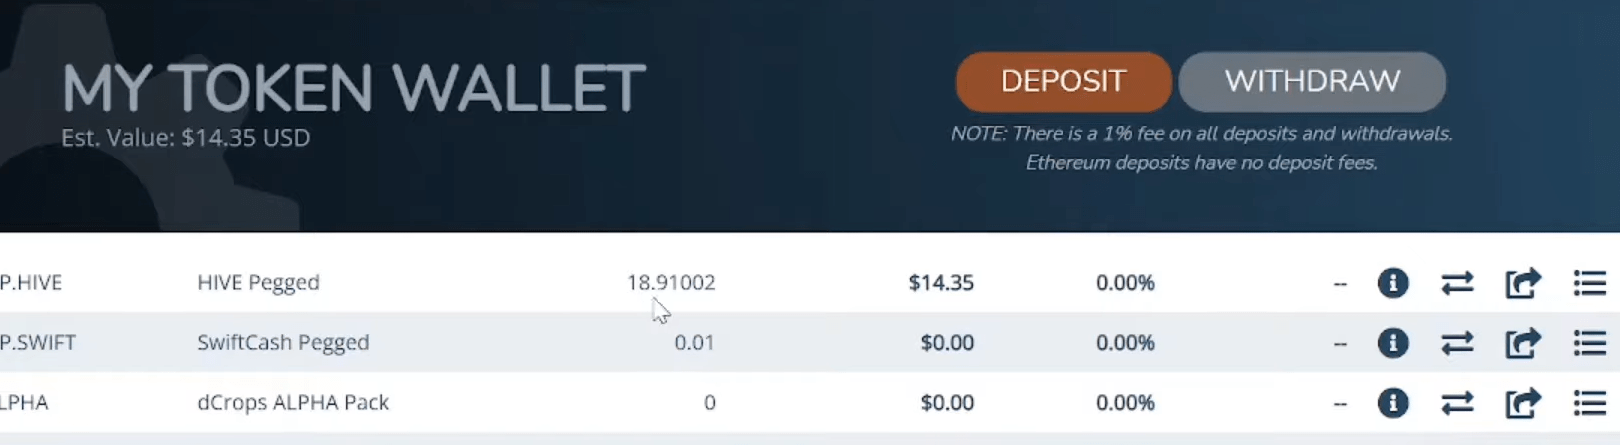This screenshot has width=1620, height=445.
Task: Click the orange DEPOSIT button
Action: click(1063, 82)
